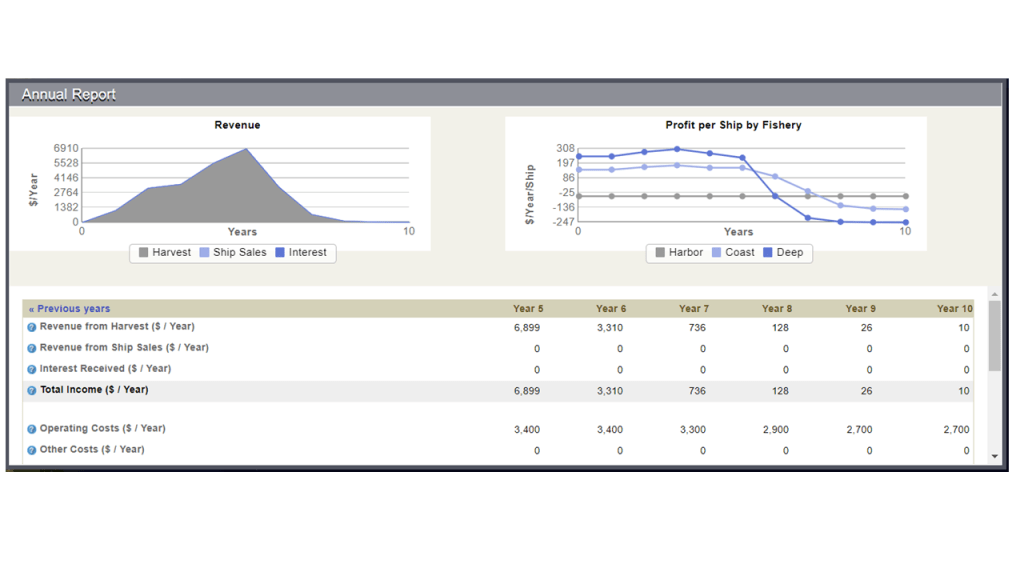Click the scrollbar down arrow of the table
The height and width of the screenshot is (576, 1024).
click(994, 456)
